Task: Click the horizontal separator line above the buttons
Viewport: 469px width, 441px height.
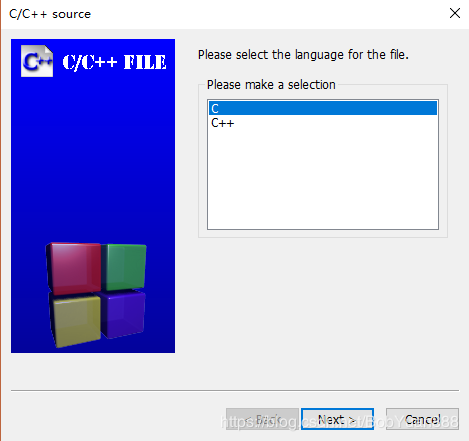Action: pyautogui.click(x=235, y=390)
